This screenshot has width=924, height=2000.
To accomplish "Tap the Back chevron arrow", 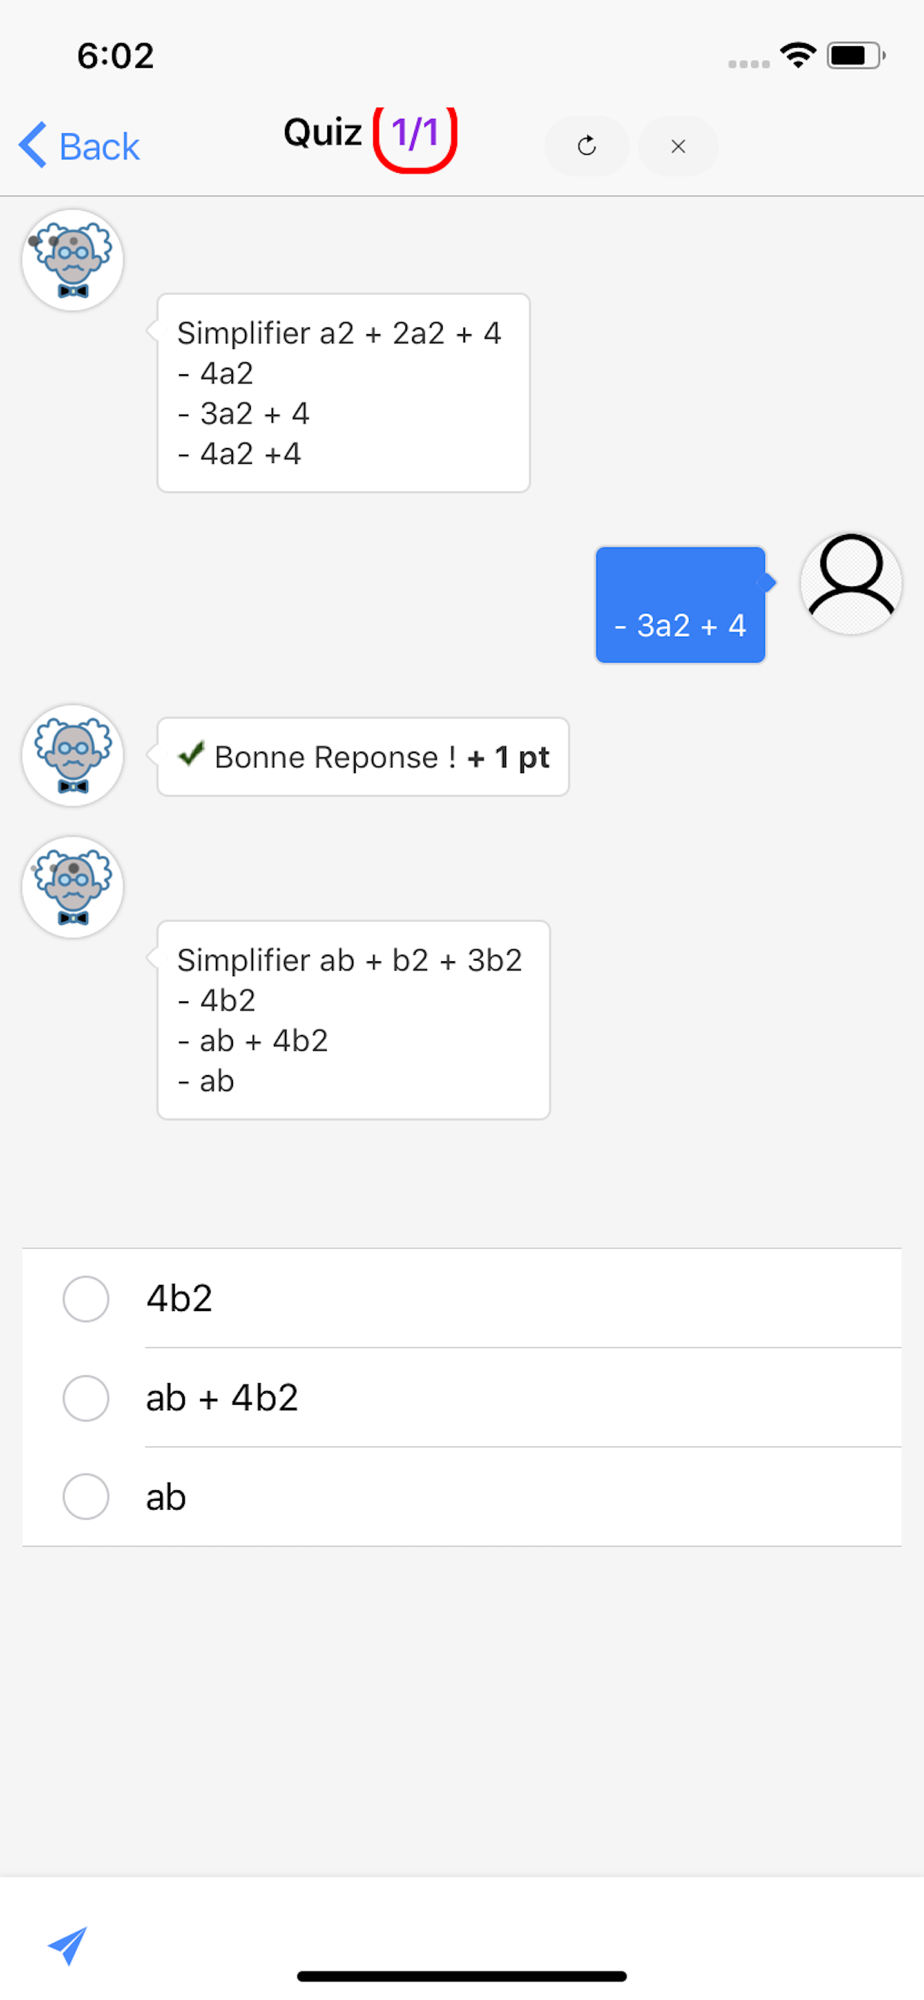I will (x=33, y=145).
